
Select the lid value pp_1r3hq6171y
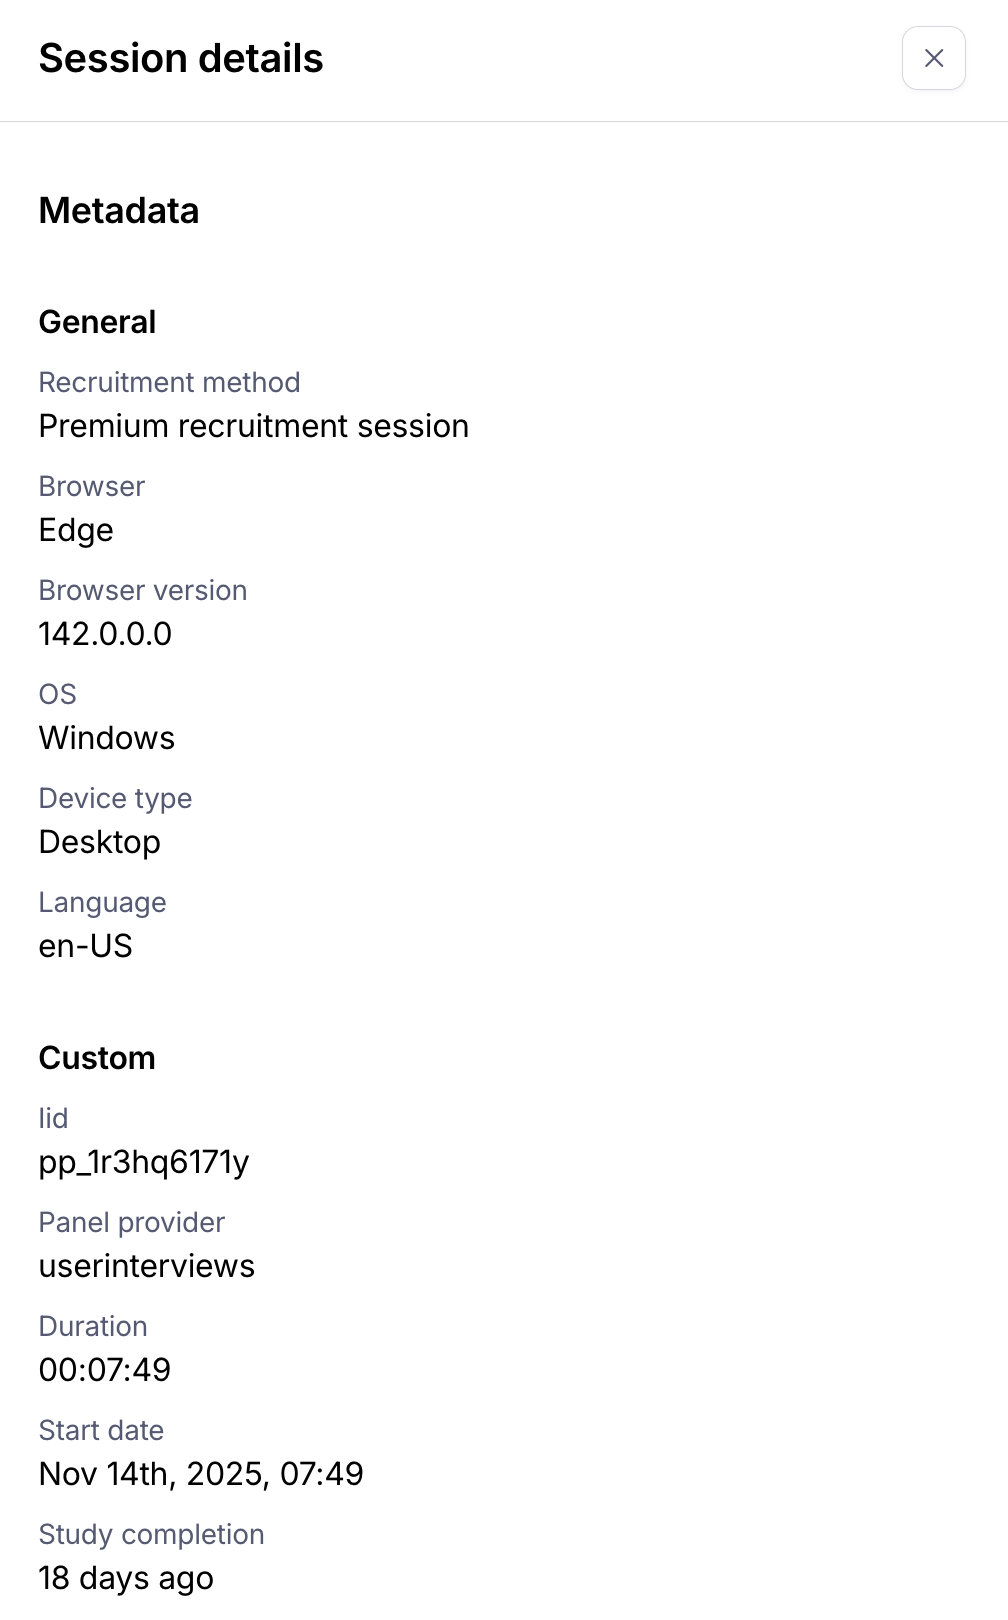pos(144,1162)
